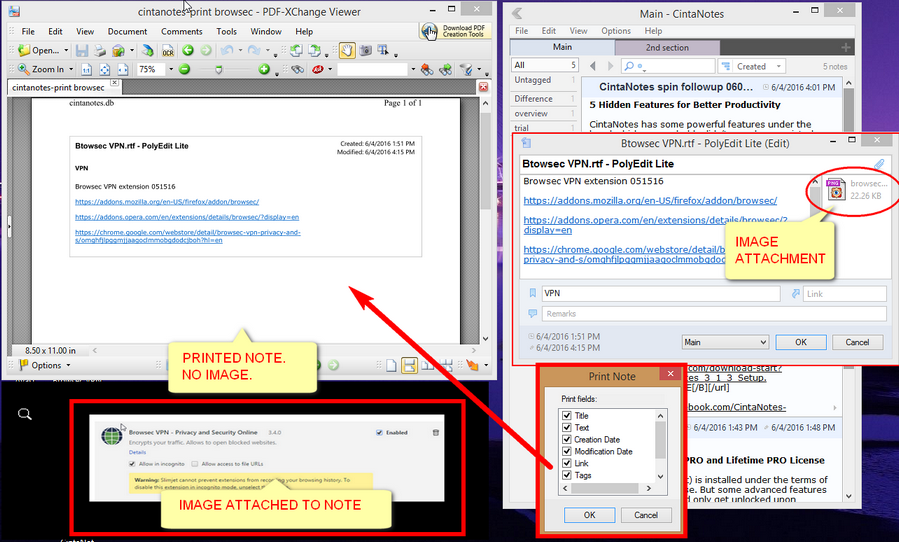This screenshot has width=899, height=542.
Task: Uncheck Link print field
Action: [x=567, y=463]
